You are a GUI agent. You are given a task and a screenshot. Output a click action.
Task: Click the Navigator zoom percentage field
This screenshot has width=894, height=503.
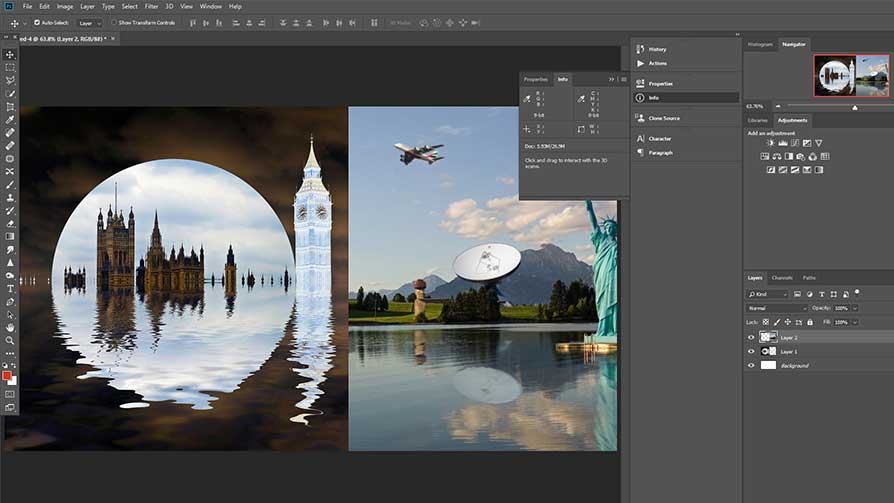pos(755,107)
